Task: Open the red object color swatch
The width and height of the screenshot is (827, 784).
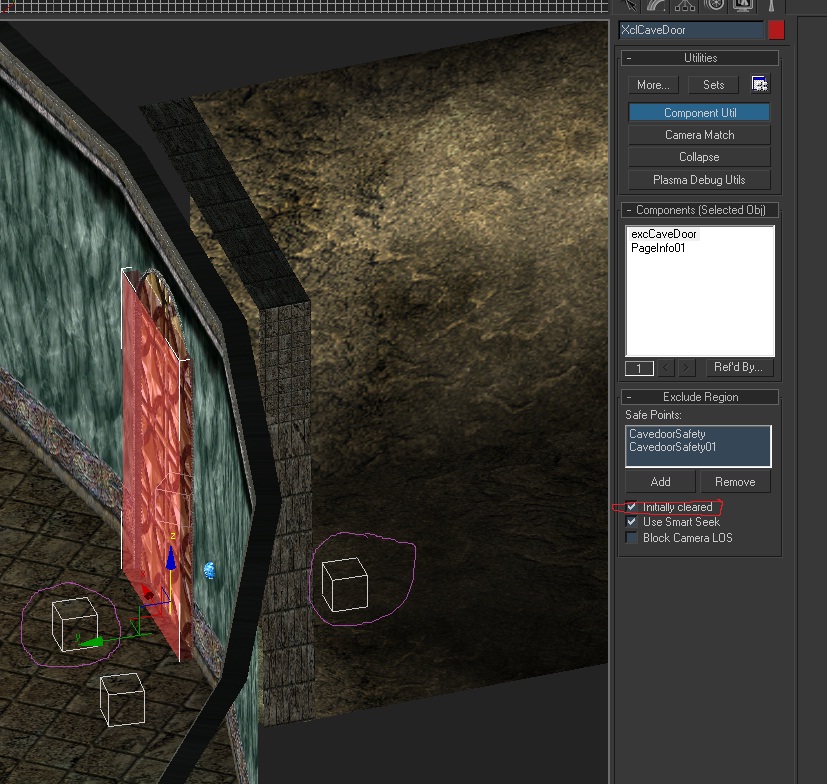Action: 776,30
